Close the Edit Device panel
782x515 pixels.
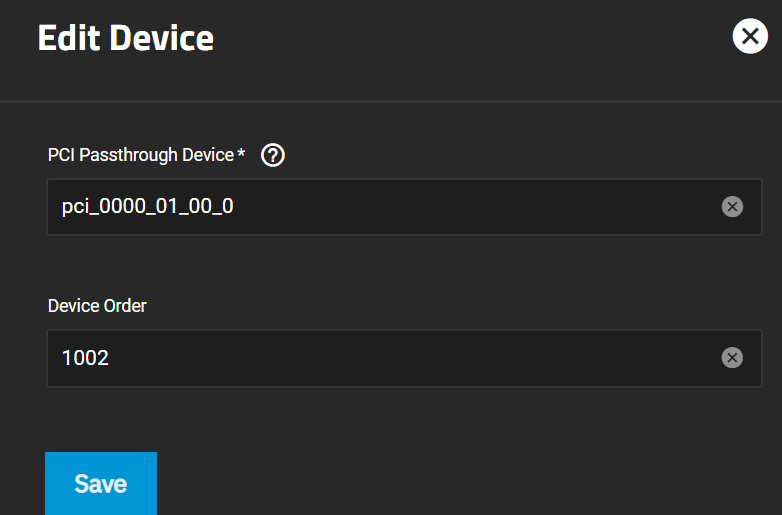point(750,36)
